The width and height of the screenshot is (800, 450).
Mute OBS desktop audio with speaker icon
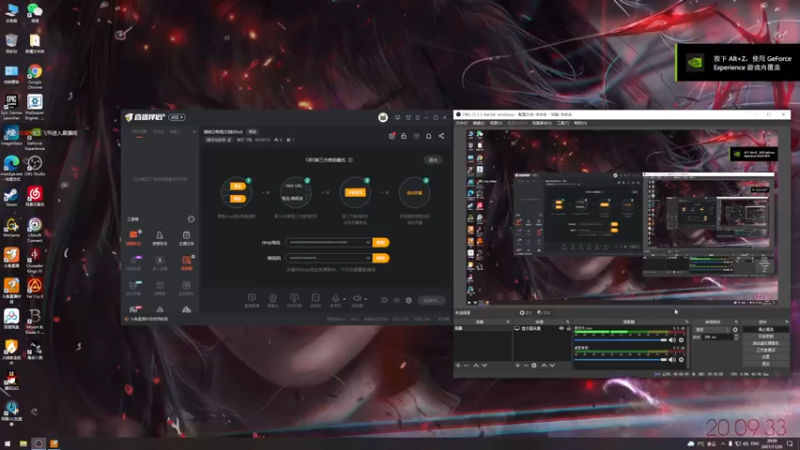point(672,360)
